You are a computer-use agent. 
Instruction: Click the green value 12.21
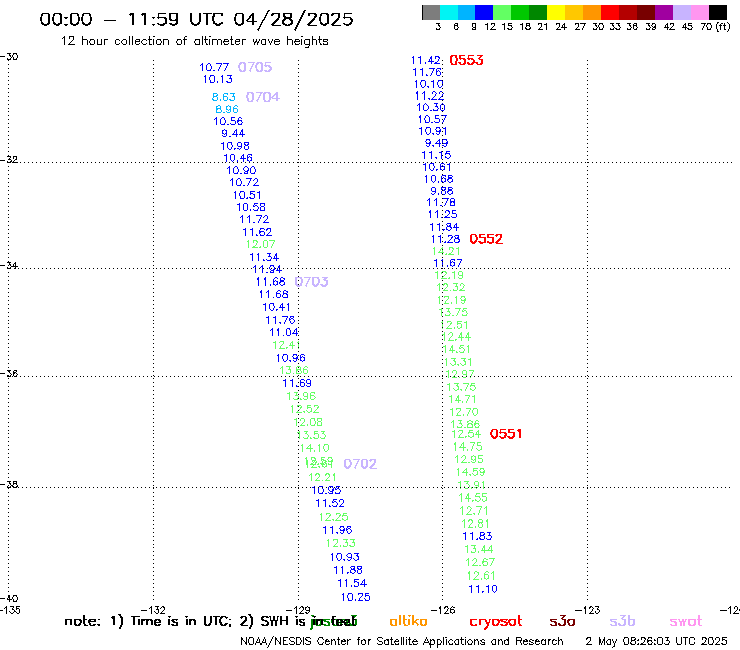click(x=322, y=478)
